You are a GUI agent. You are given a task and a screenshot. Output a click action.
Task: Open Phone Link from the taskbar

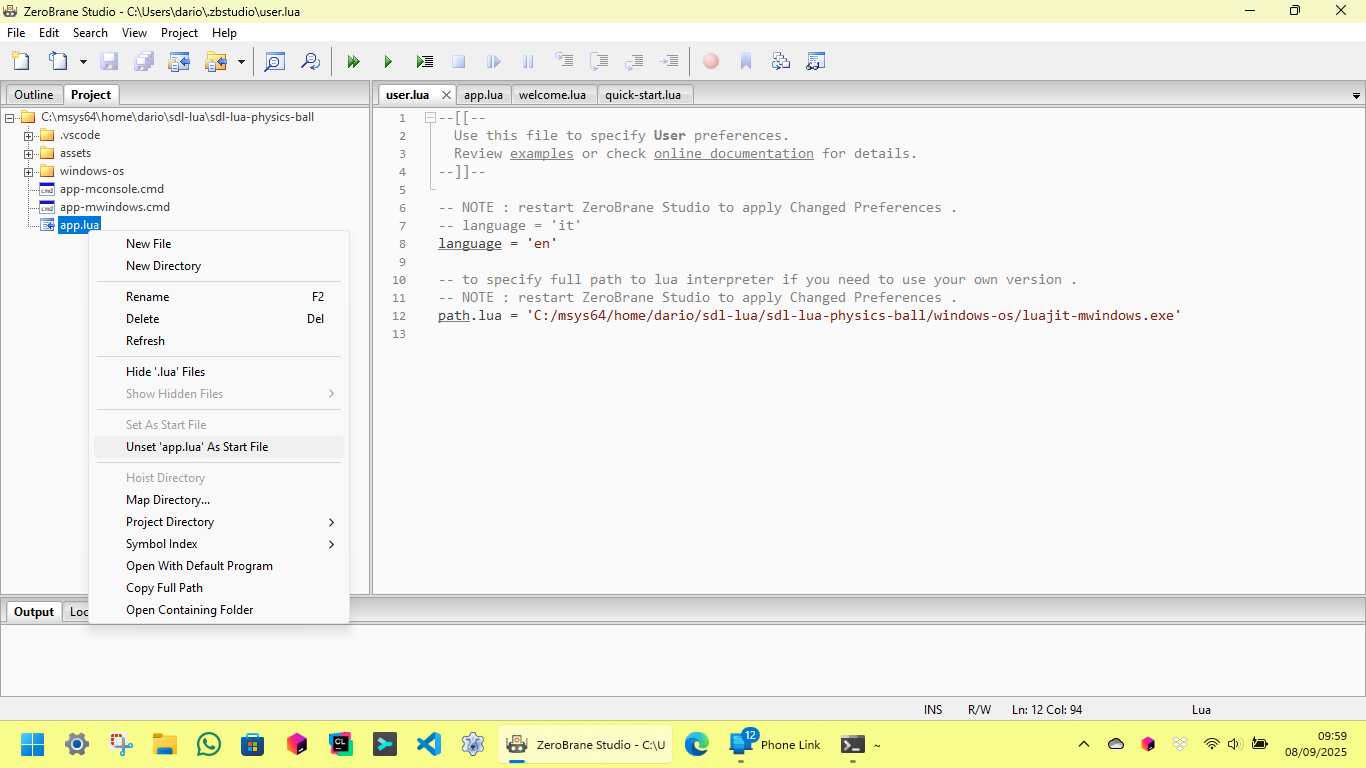click(x=775, y=744)
